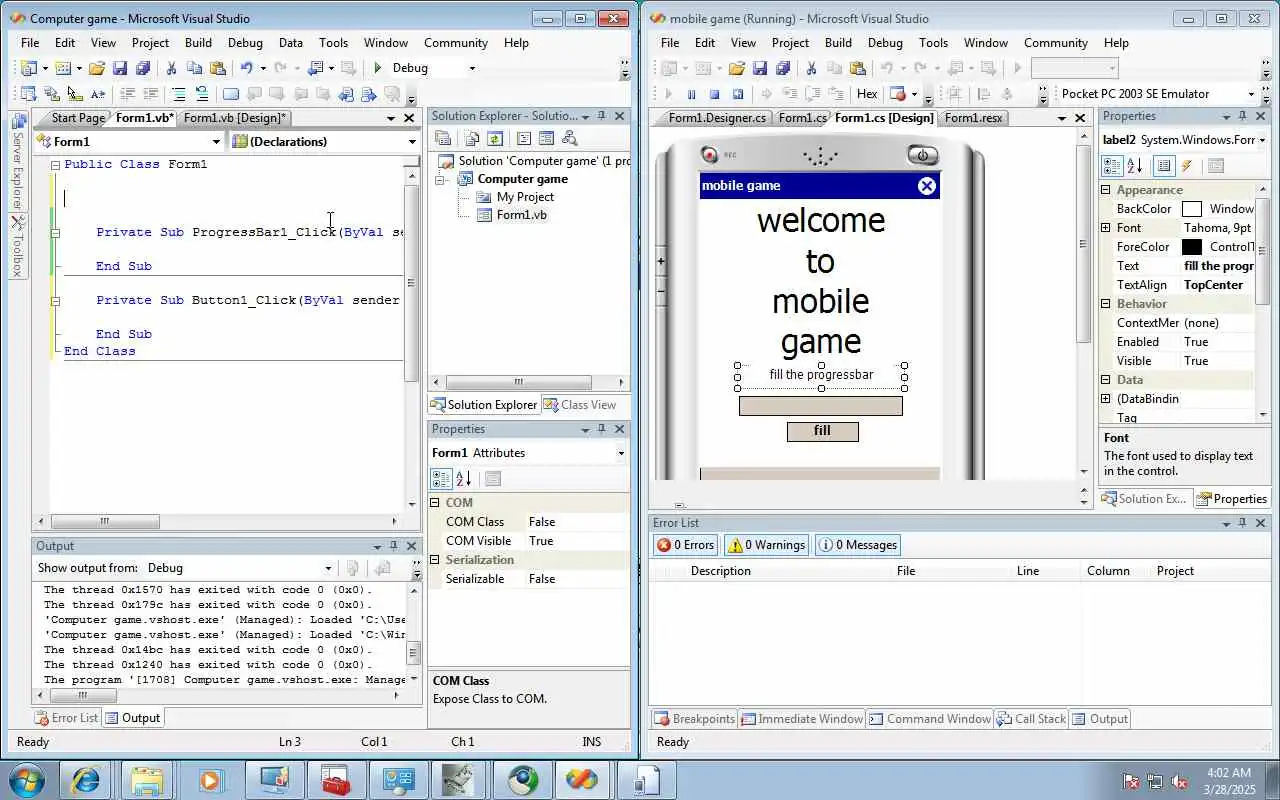This screenshot has height=800, width=1280.
Task: Expand Font property in label2 Properties
Action: tap(1106, 228)
